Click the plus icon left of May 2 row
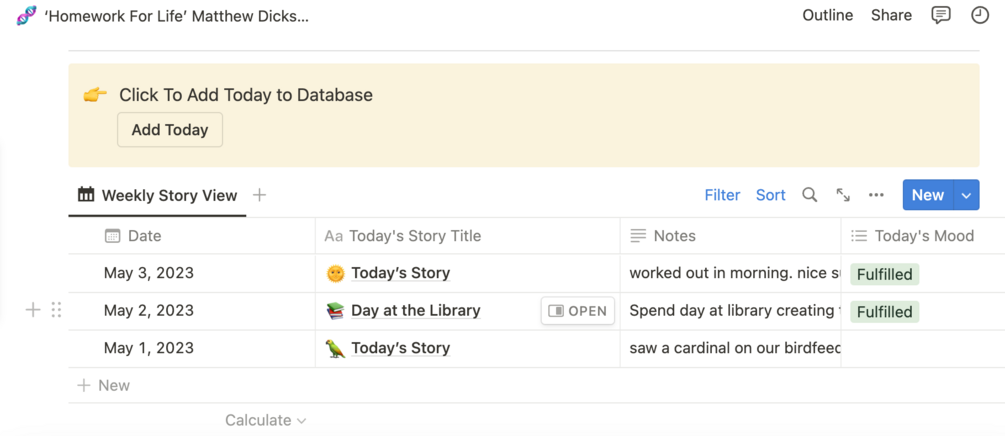 point(33,310)
